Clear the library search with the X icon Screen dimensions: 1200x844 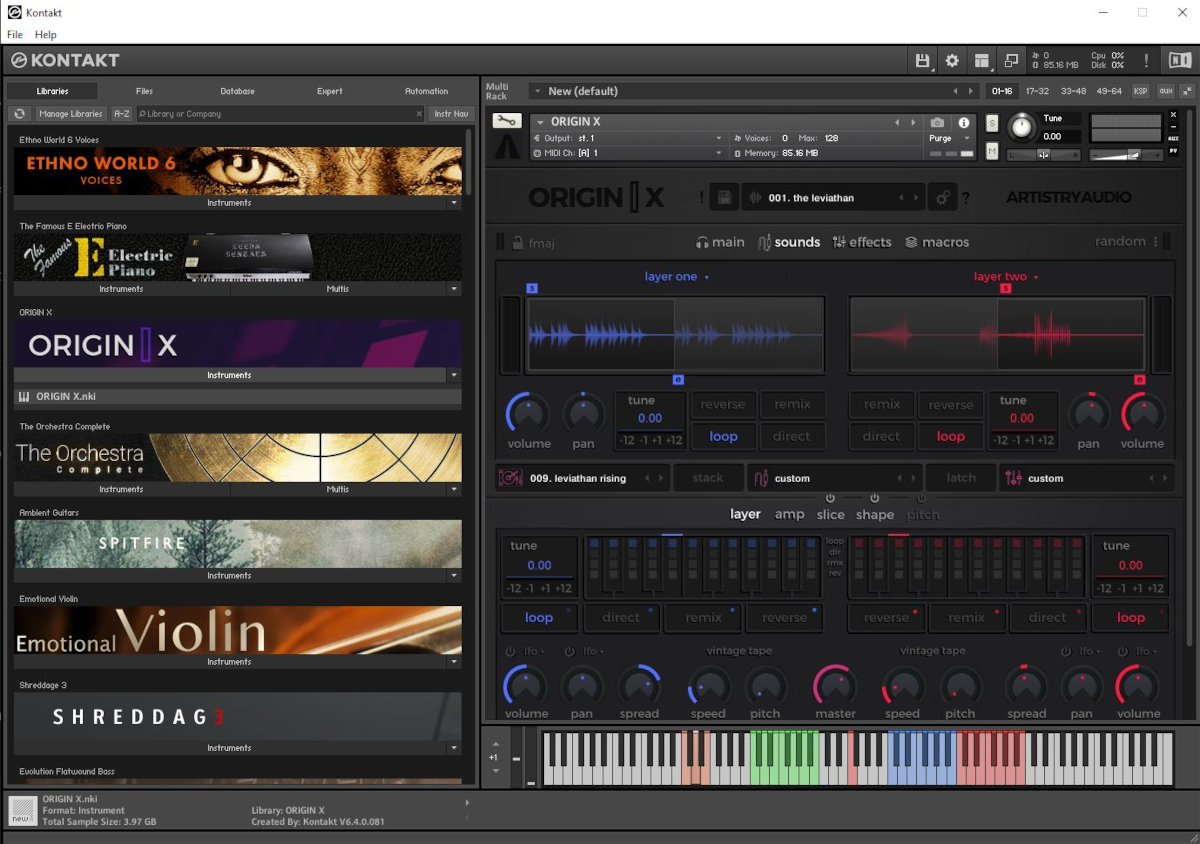419,114
